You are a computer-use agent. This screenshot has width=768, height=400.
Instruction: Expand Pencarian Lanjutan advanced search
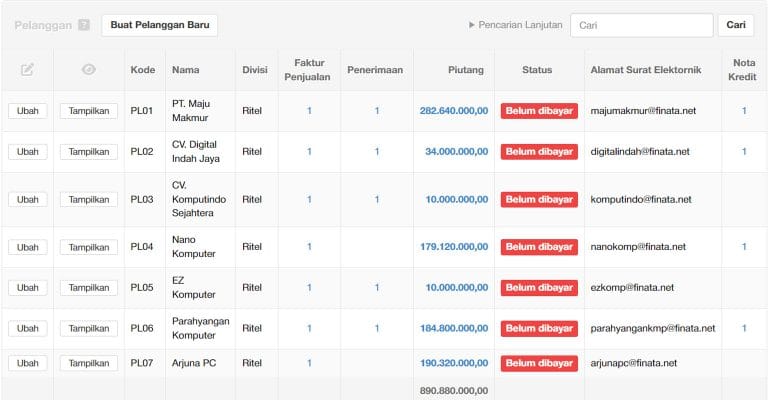516,25
